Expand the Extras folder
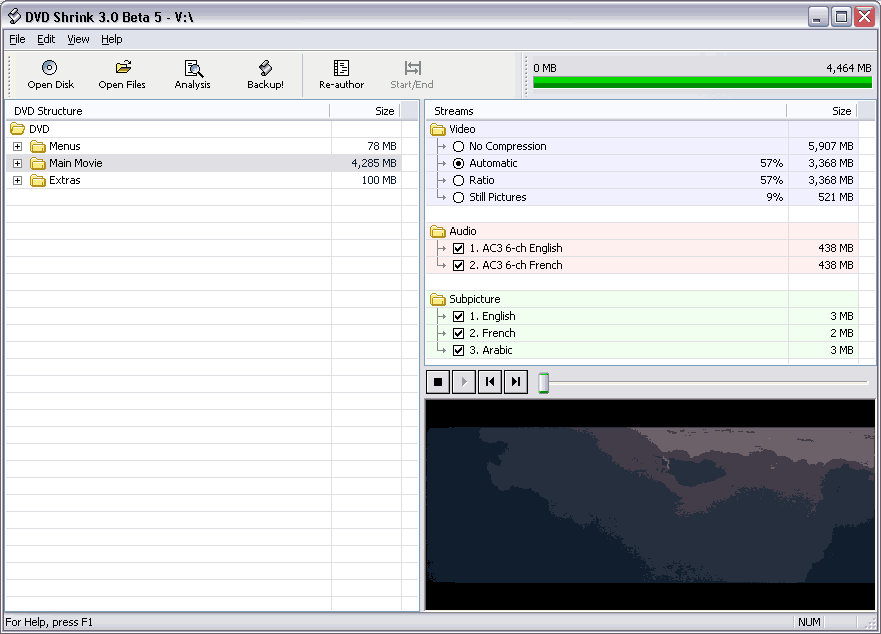 (17, 180)
